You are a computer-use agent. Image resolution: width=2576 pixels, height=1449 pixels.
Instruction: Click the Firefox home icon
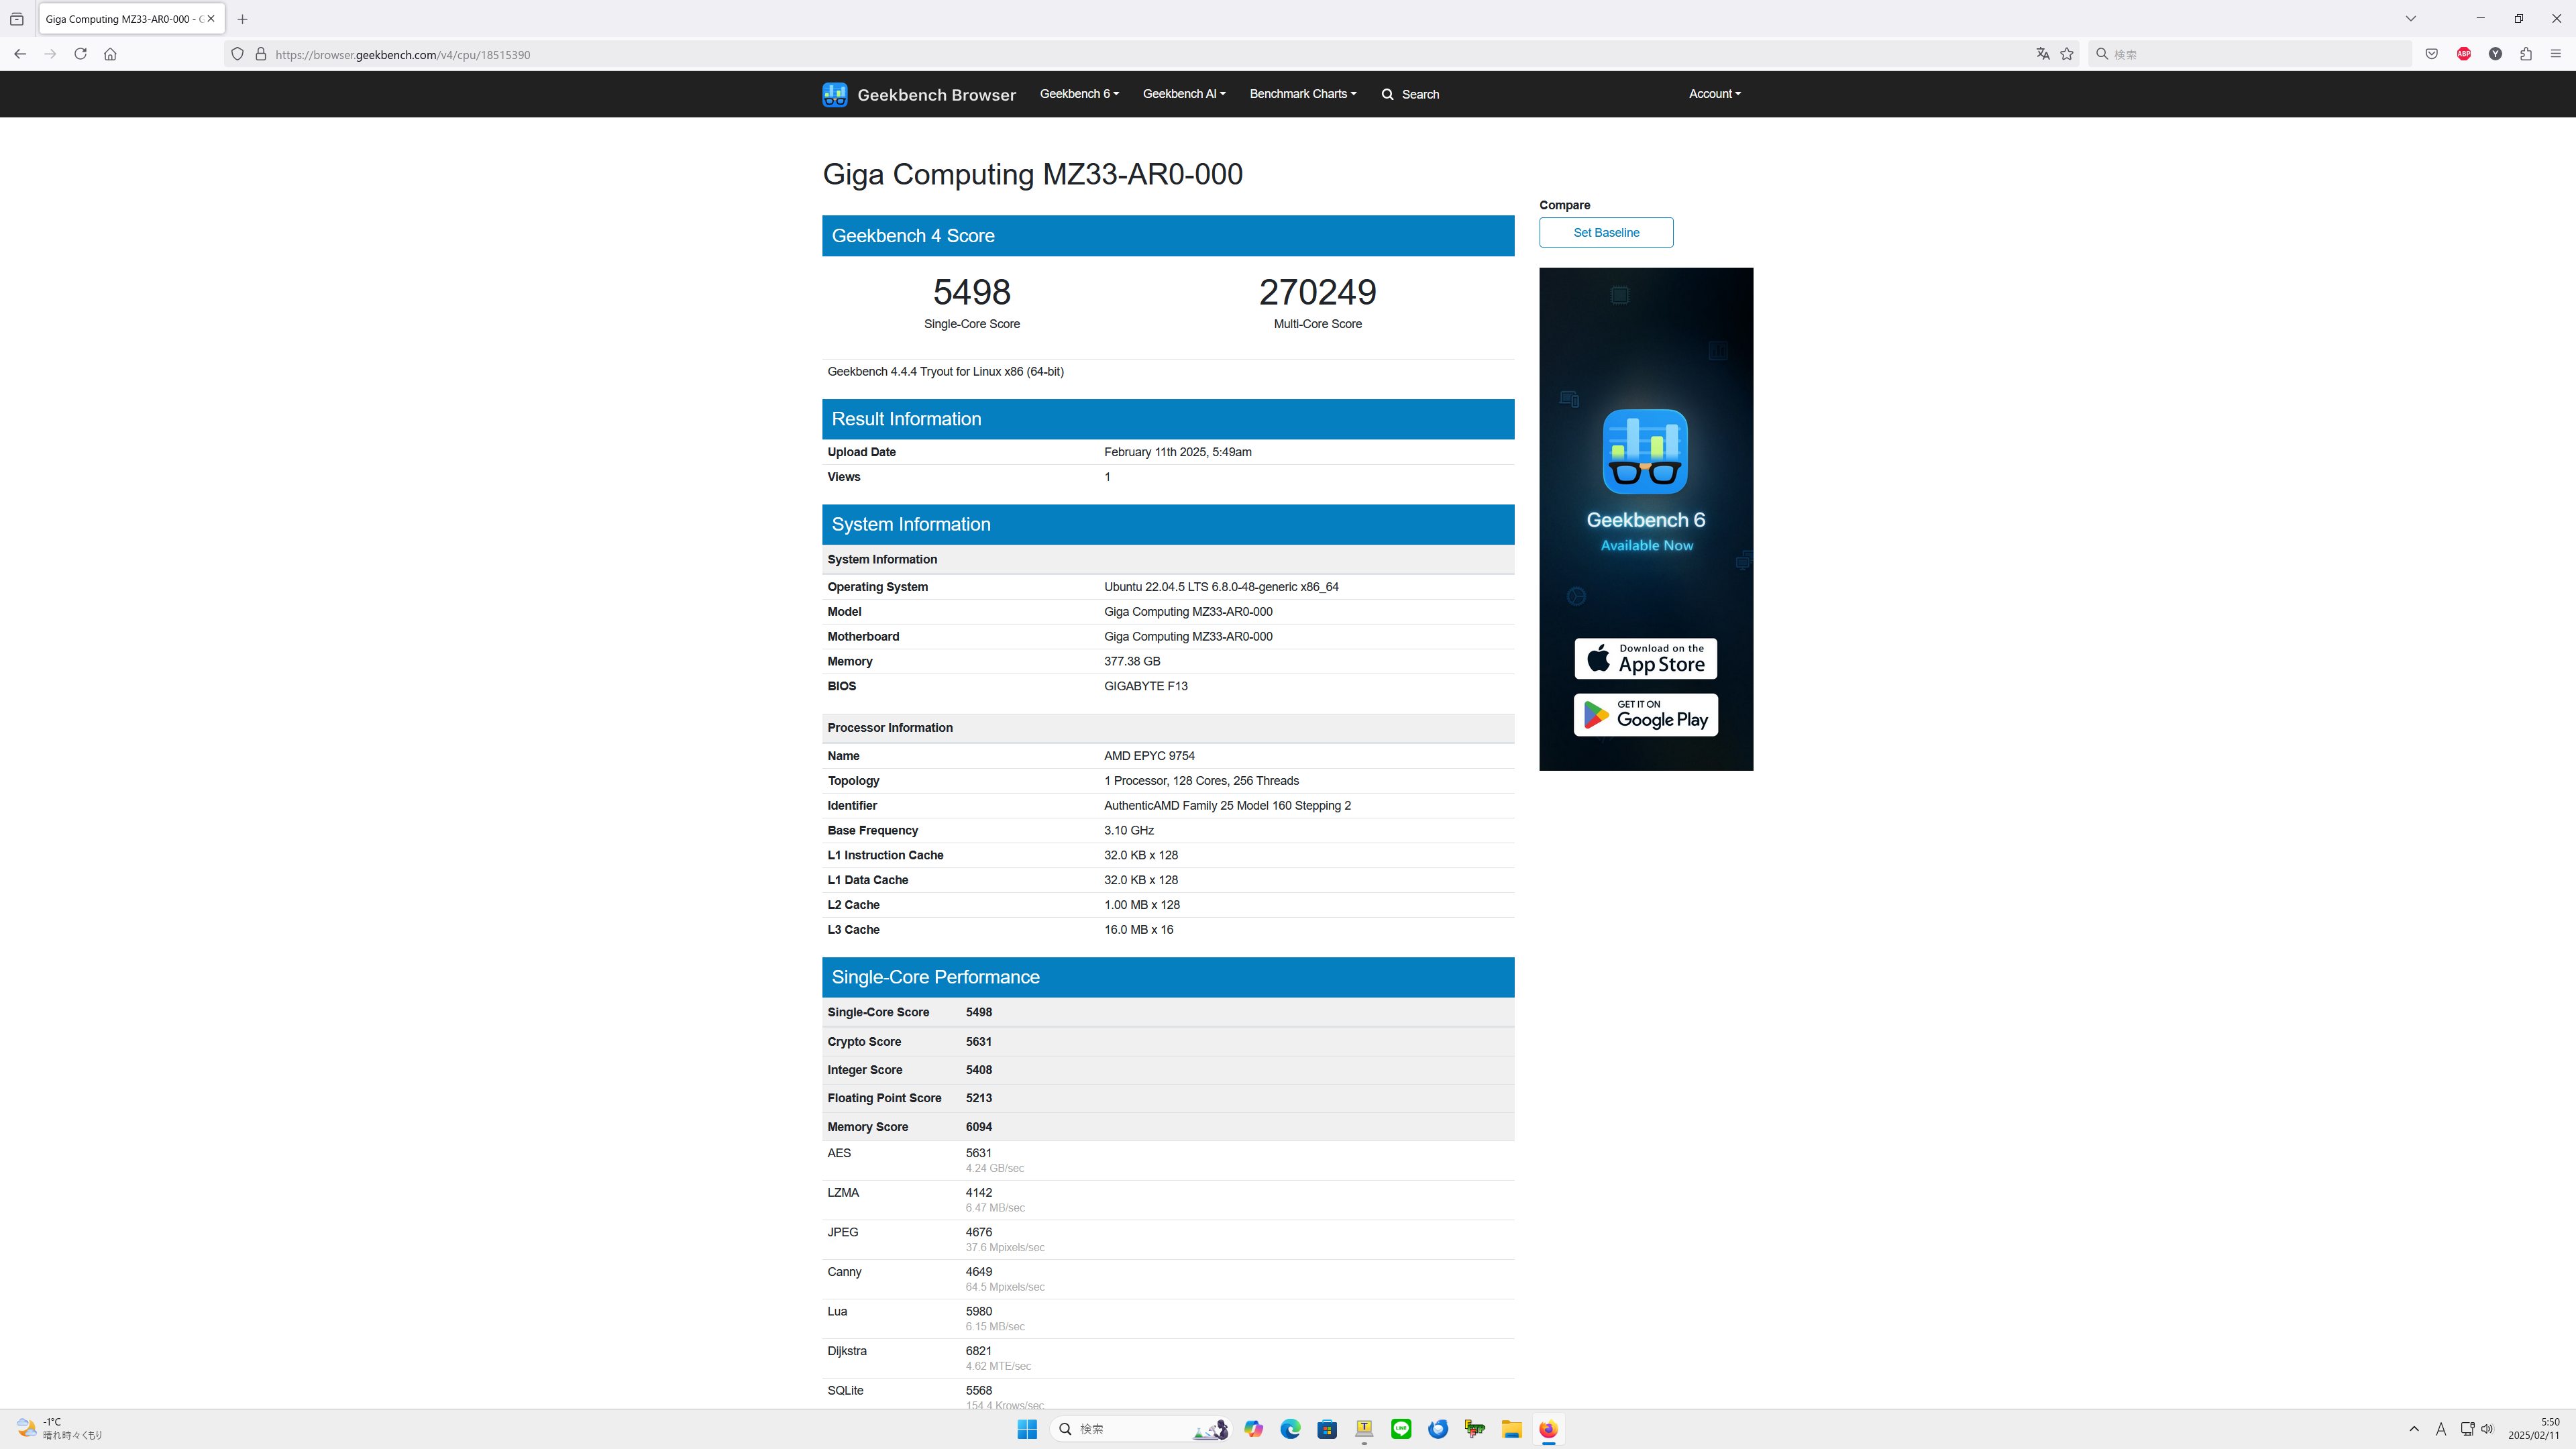tap(110, 54)
